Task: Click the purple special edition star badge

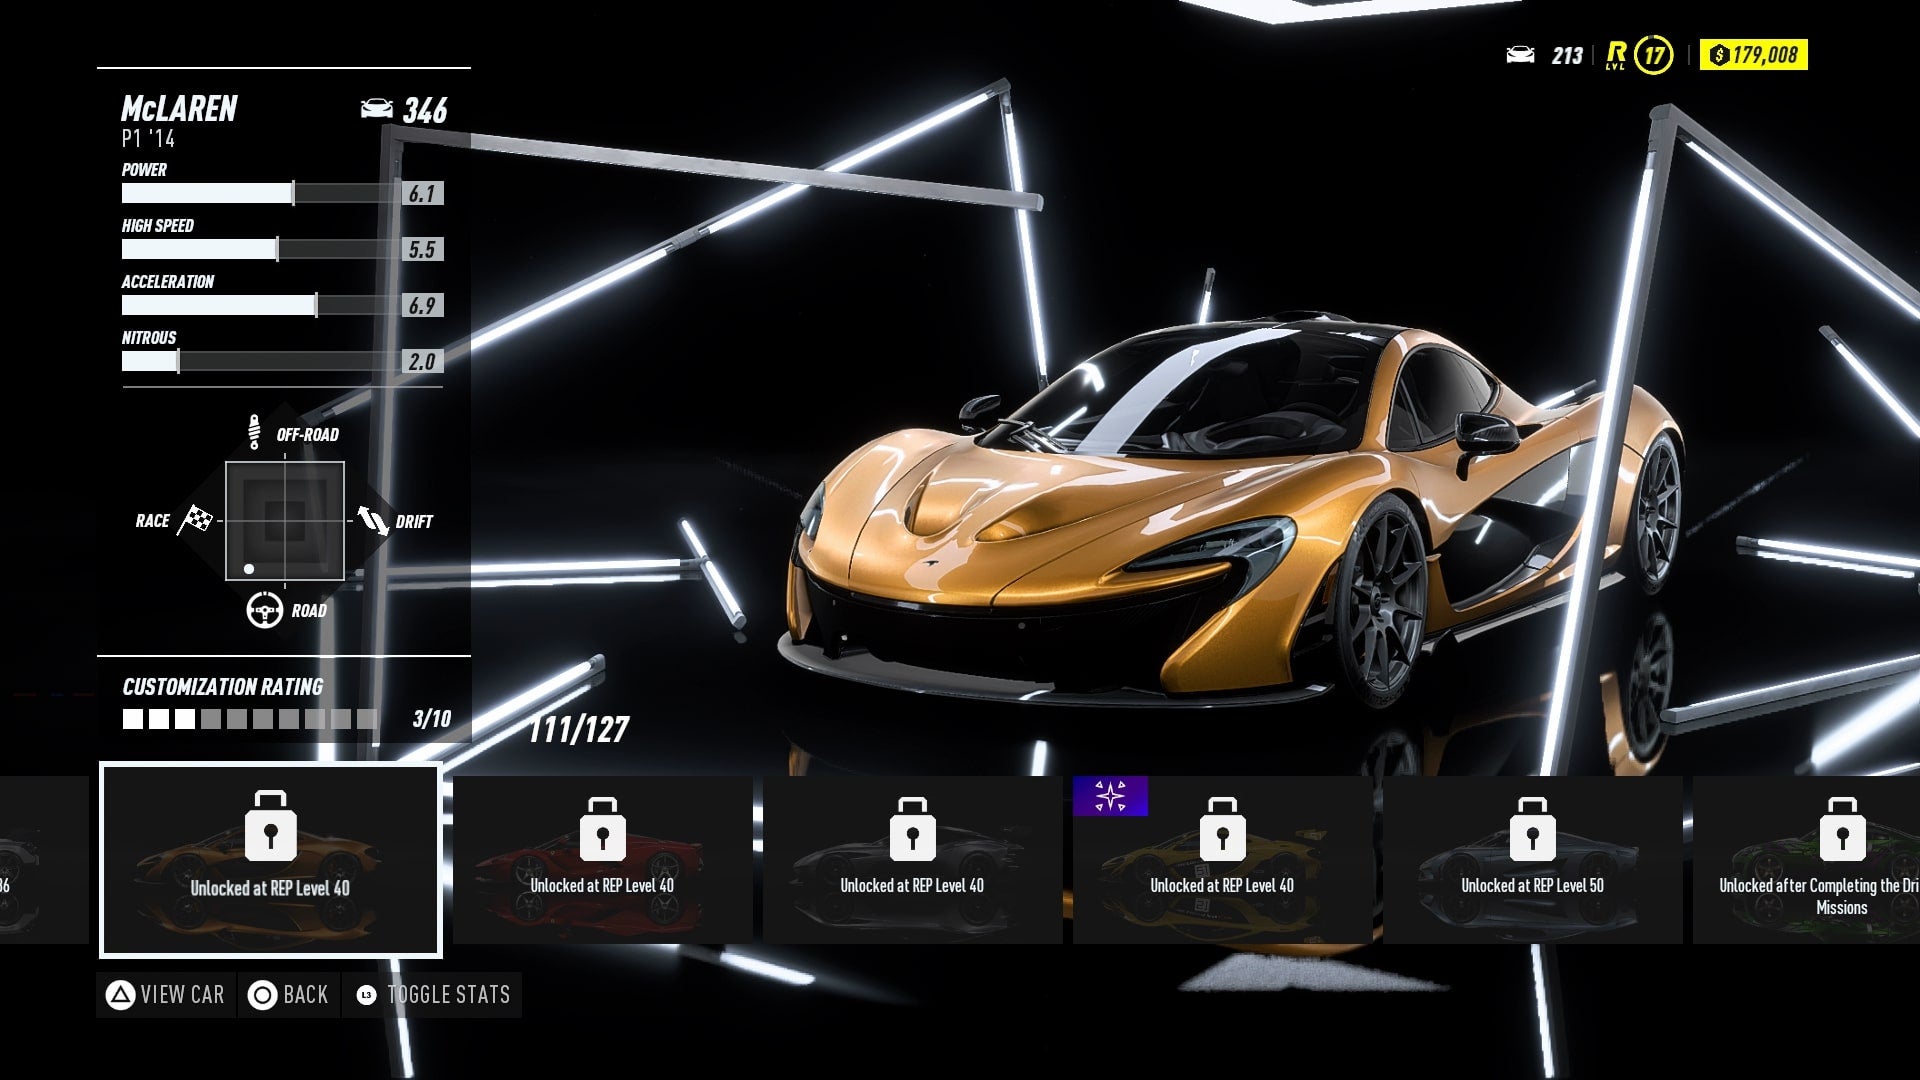Action: pyautogui.click(x=1110, y=796)
